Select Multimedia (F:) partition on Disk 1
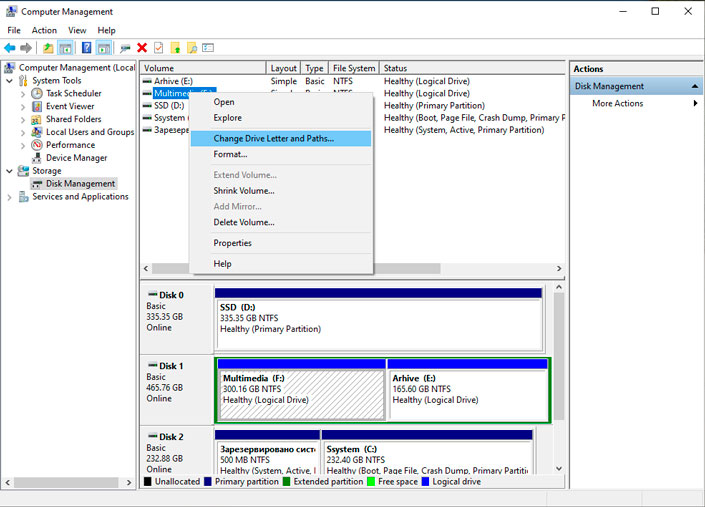705x507 pixels. 301,390
